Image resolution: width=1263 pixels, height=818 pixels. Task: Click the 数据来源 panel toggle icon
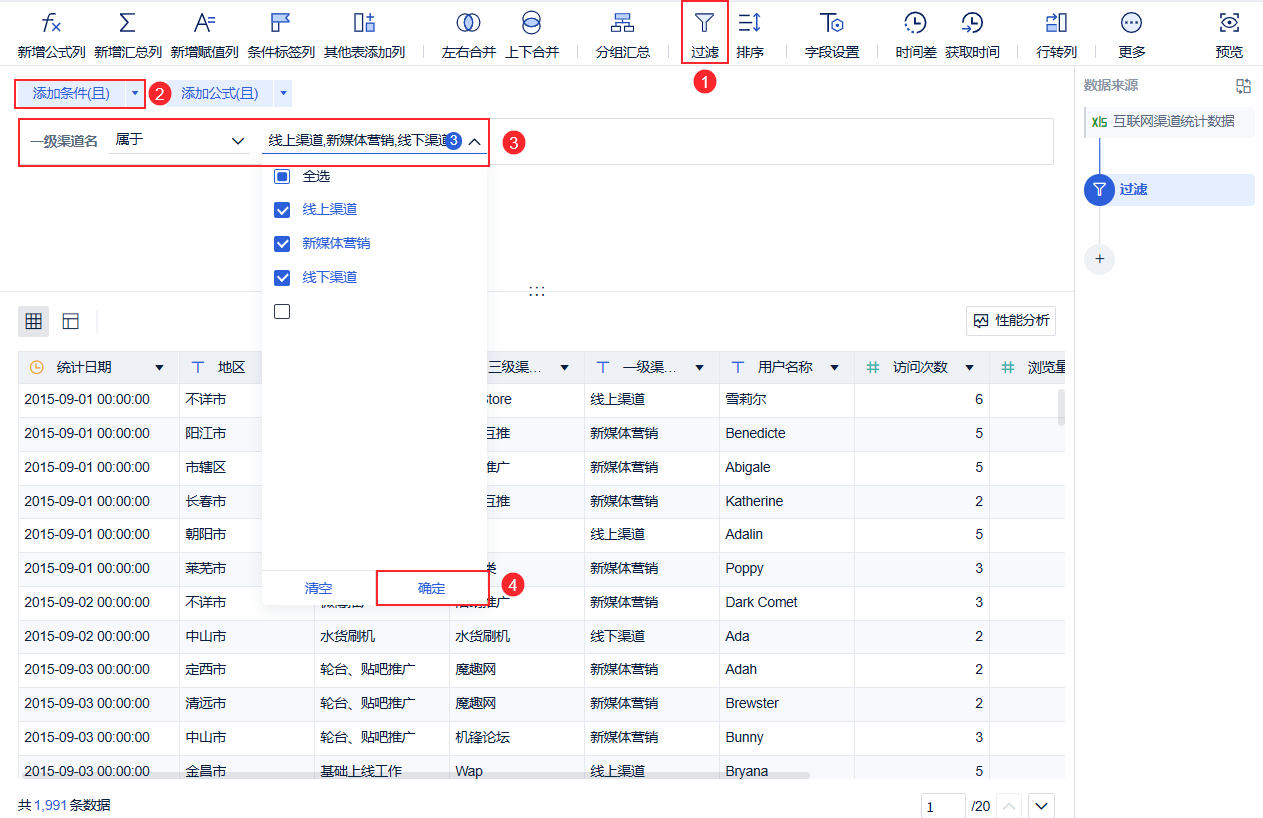[1243, 86]
